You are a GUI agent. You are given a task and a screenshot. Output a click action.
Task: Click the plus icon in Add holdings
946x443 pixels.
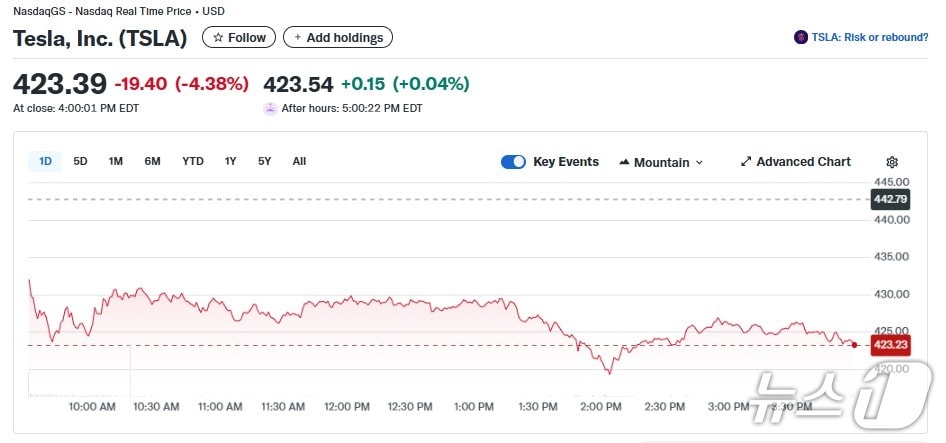[297, 38]
